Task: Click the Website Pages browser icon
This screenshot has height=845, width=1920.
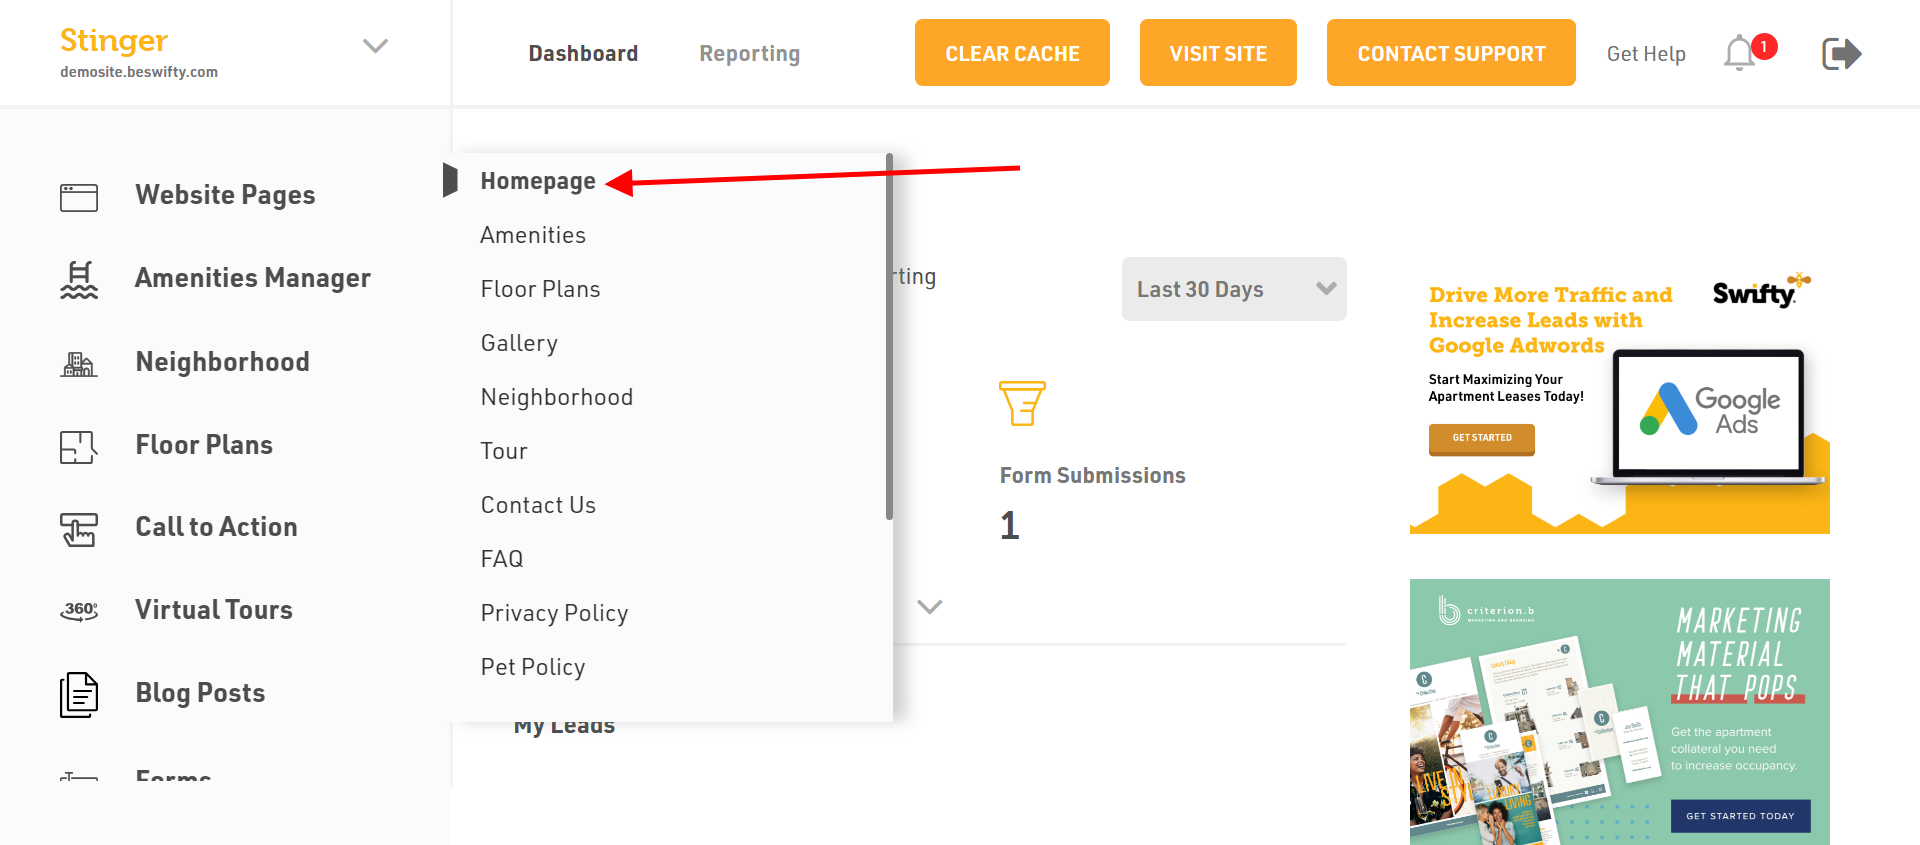Action: pyautogui.click(x=79, y=197)
